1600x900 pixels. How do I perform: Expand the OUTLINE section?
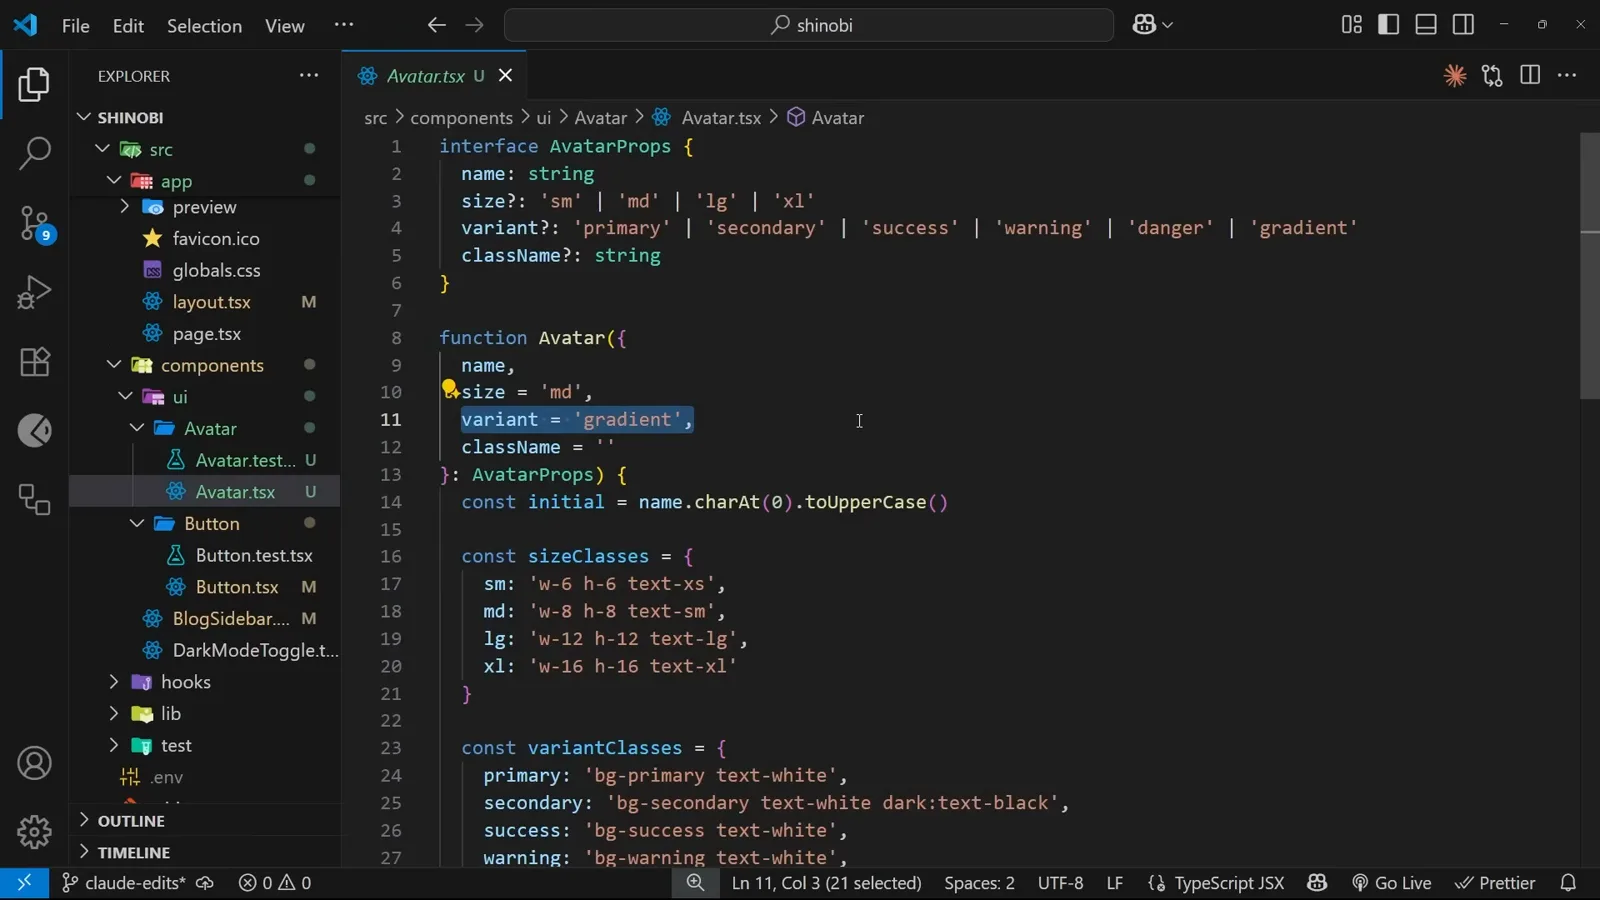pos(205,821)
